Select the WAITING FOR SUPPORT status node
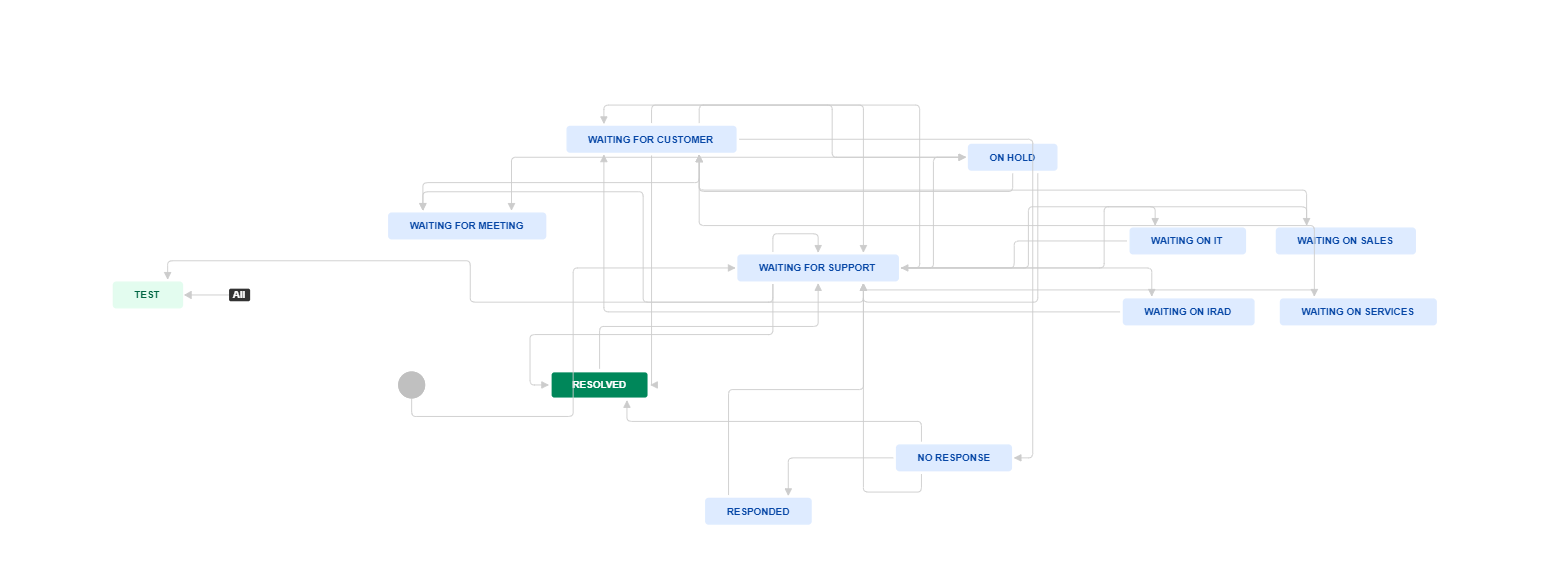 point(818,268)
